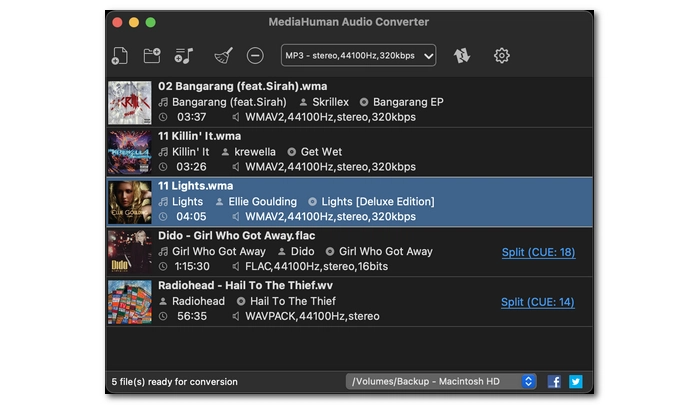This screenshot has height=405, width=700.
Task: Clear the file list with broom icon
Action: coord(223,56)
